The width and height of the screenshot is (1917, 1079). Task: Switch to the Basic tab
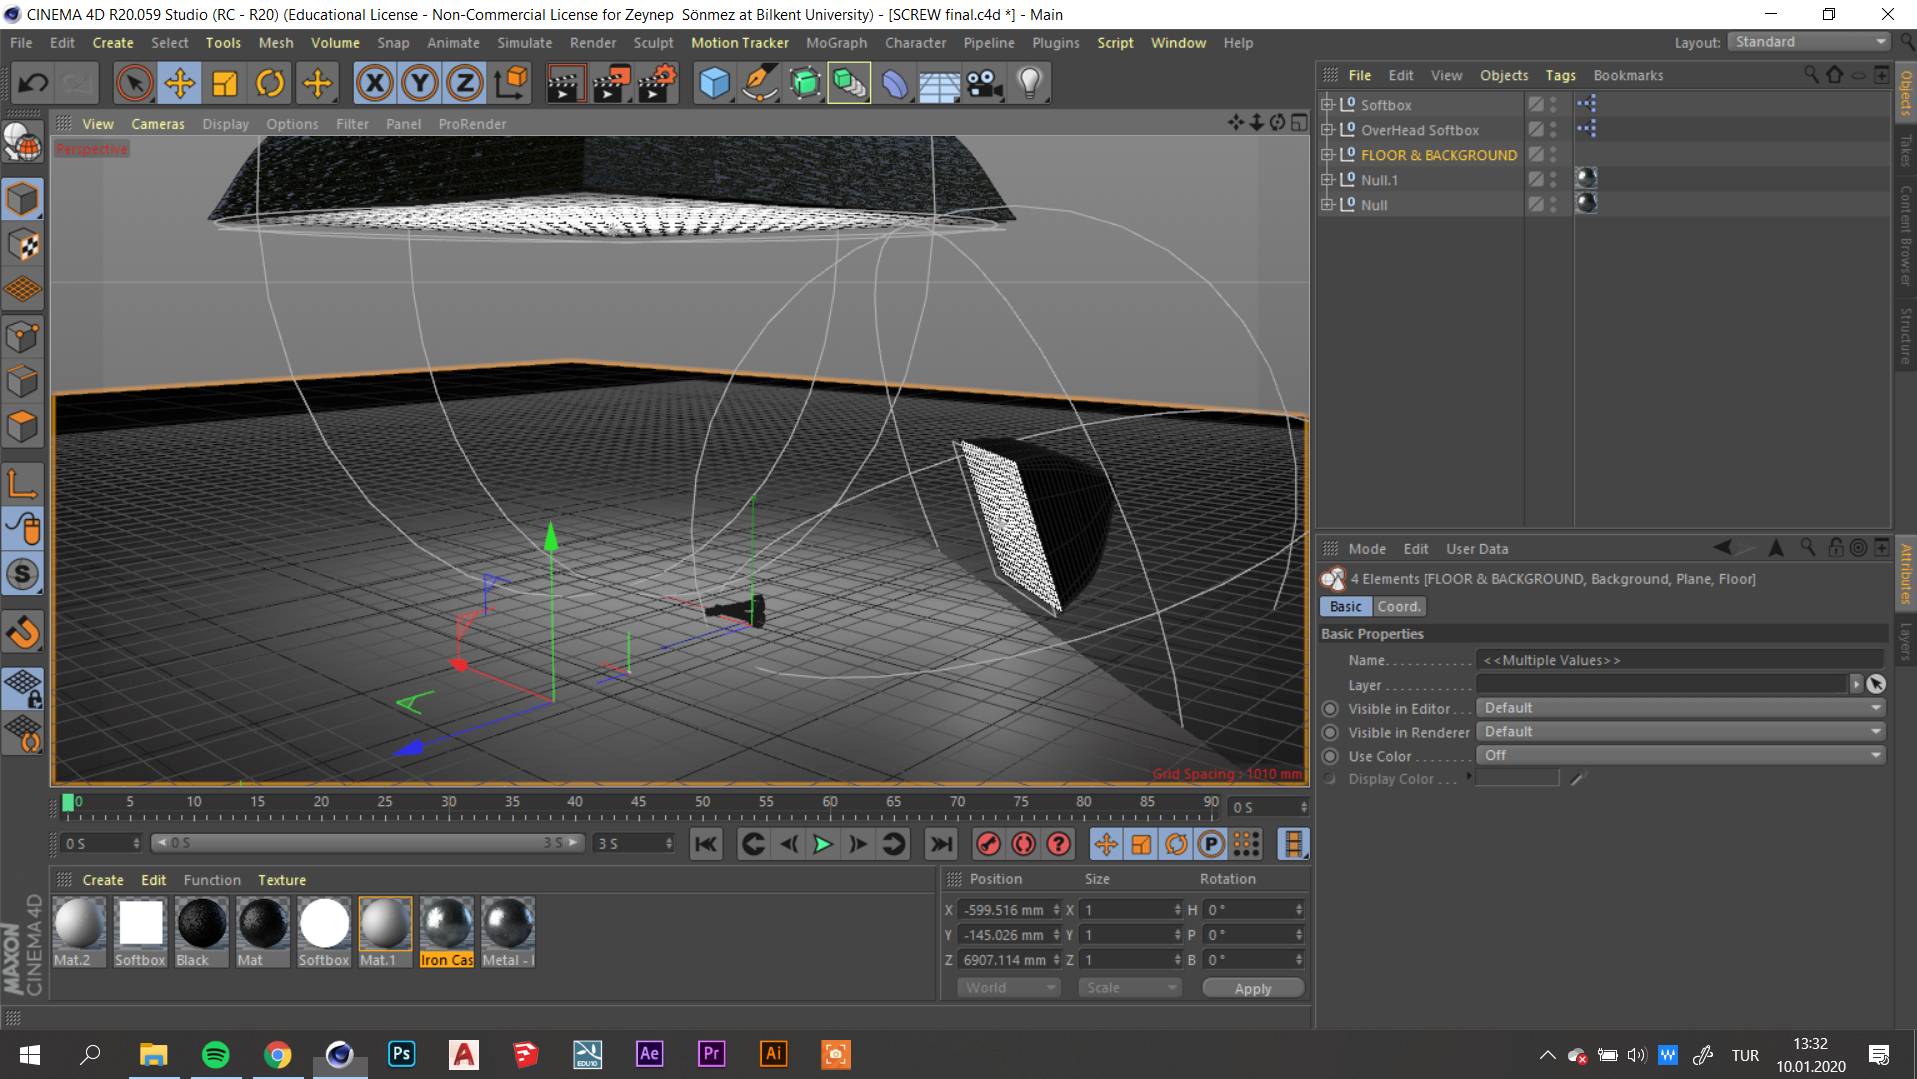coord(1345,606)
